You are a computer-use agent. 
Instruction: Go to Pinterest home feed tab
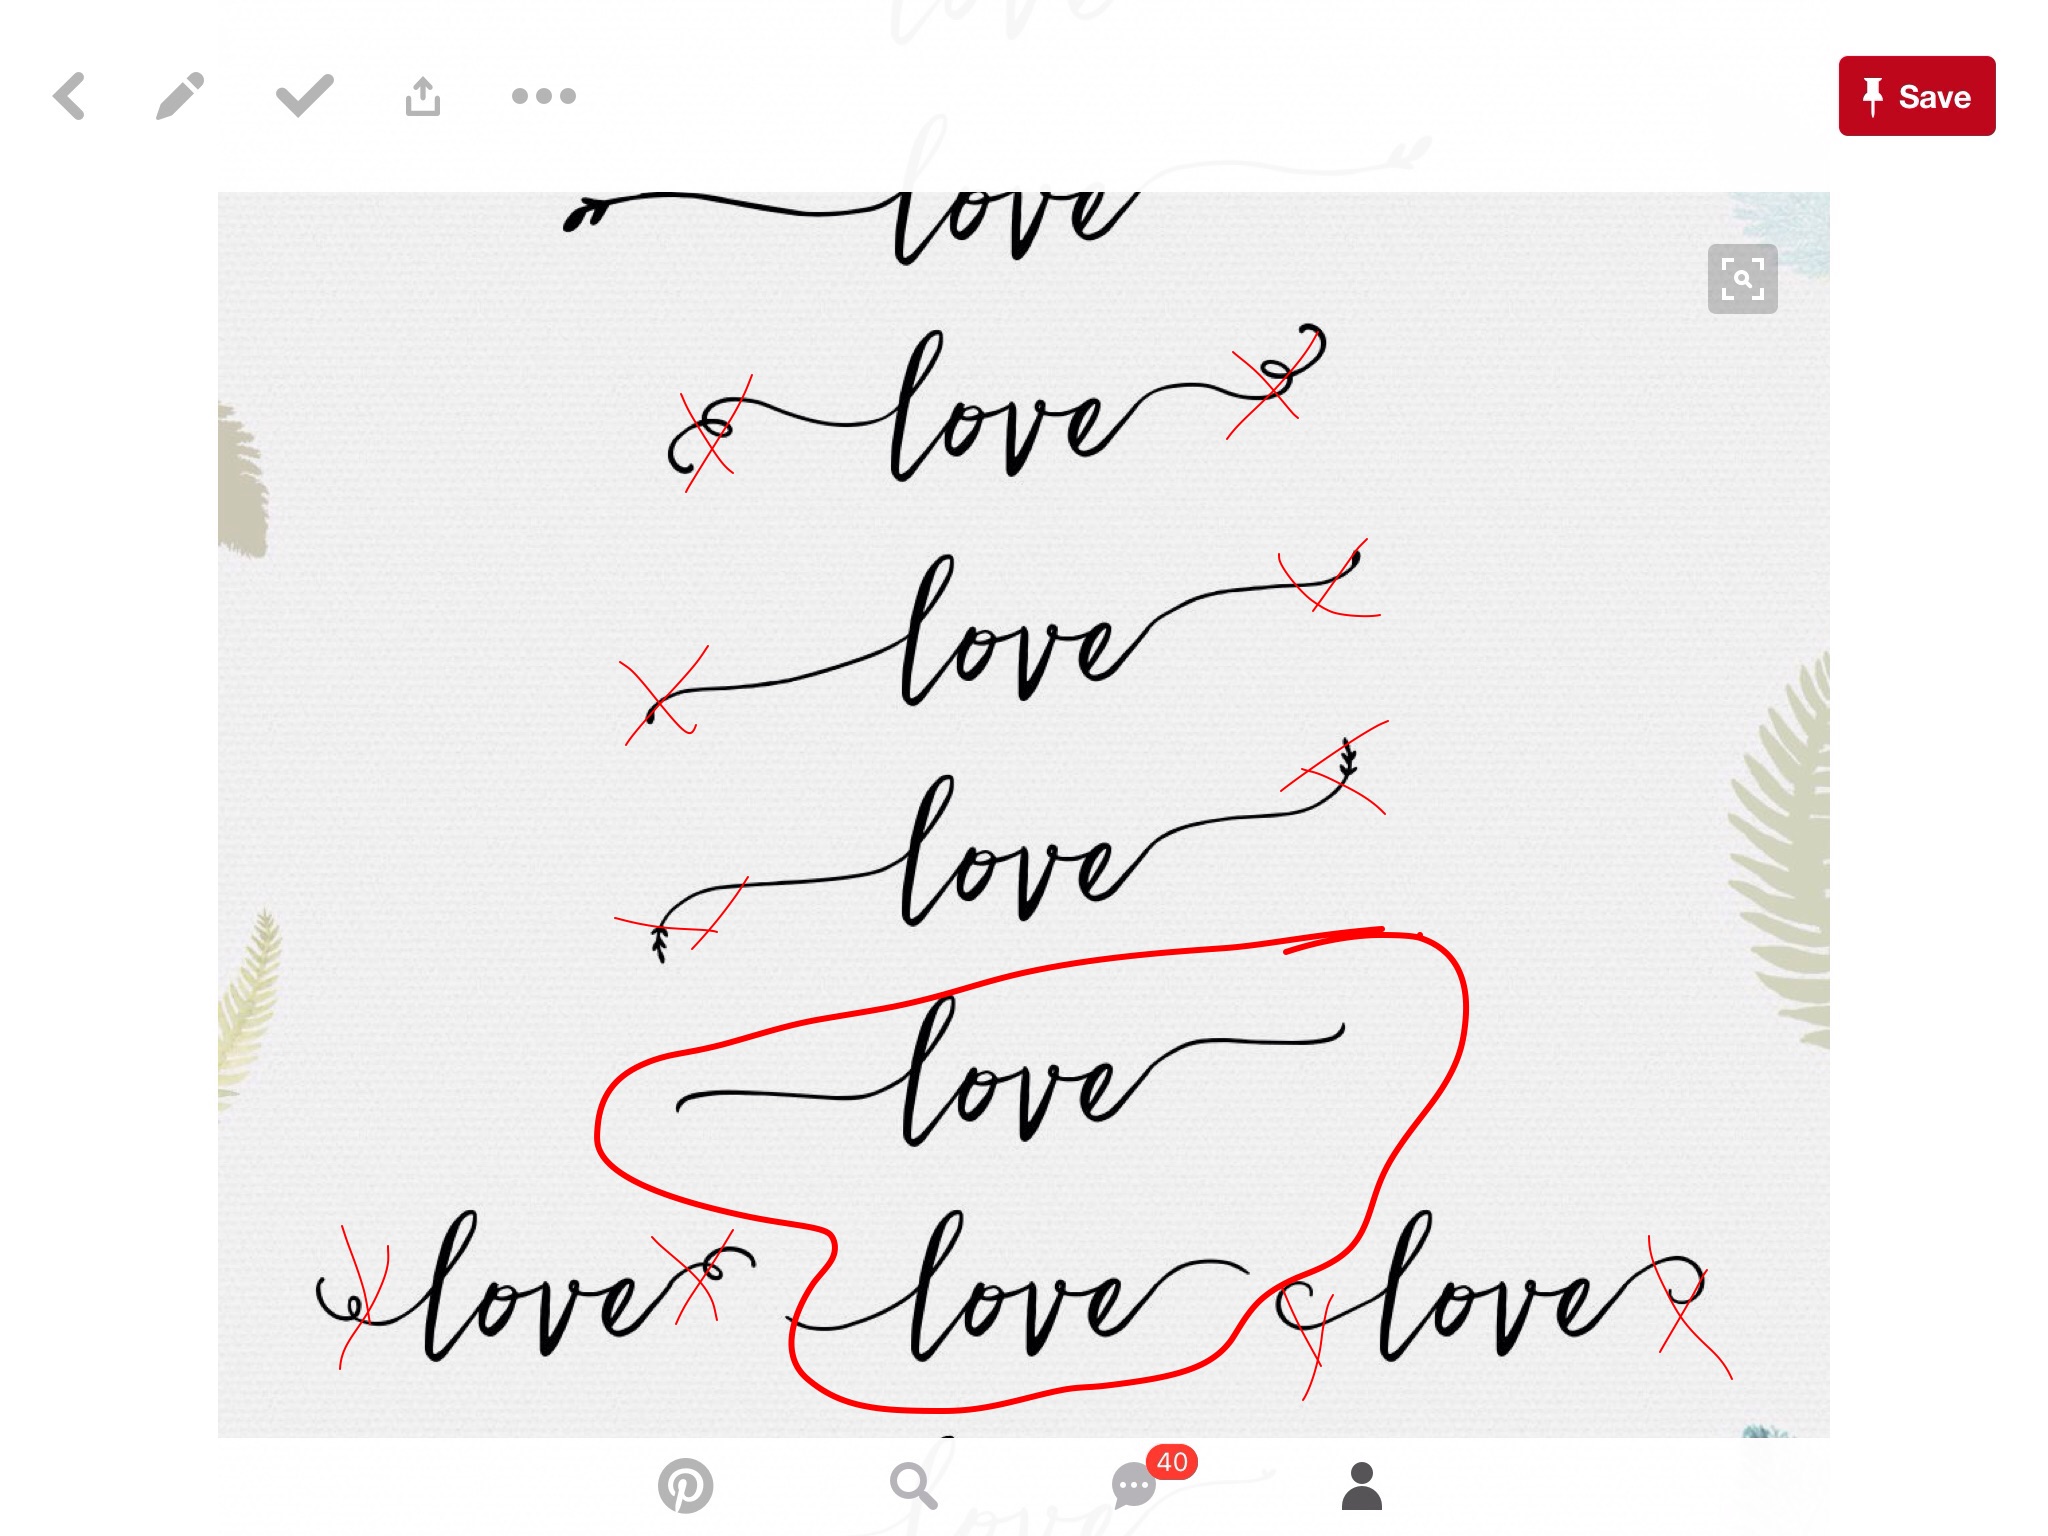pyautogui.click(x=685, y=1485)
